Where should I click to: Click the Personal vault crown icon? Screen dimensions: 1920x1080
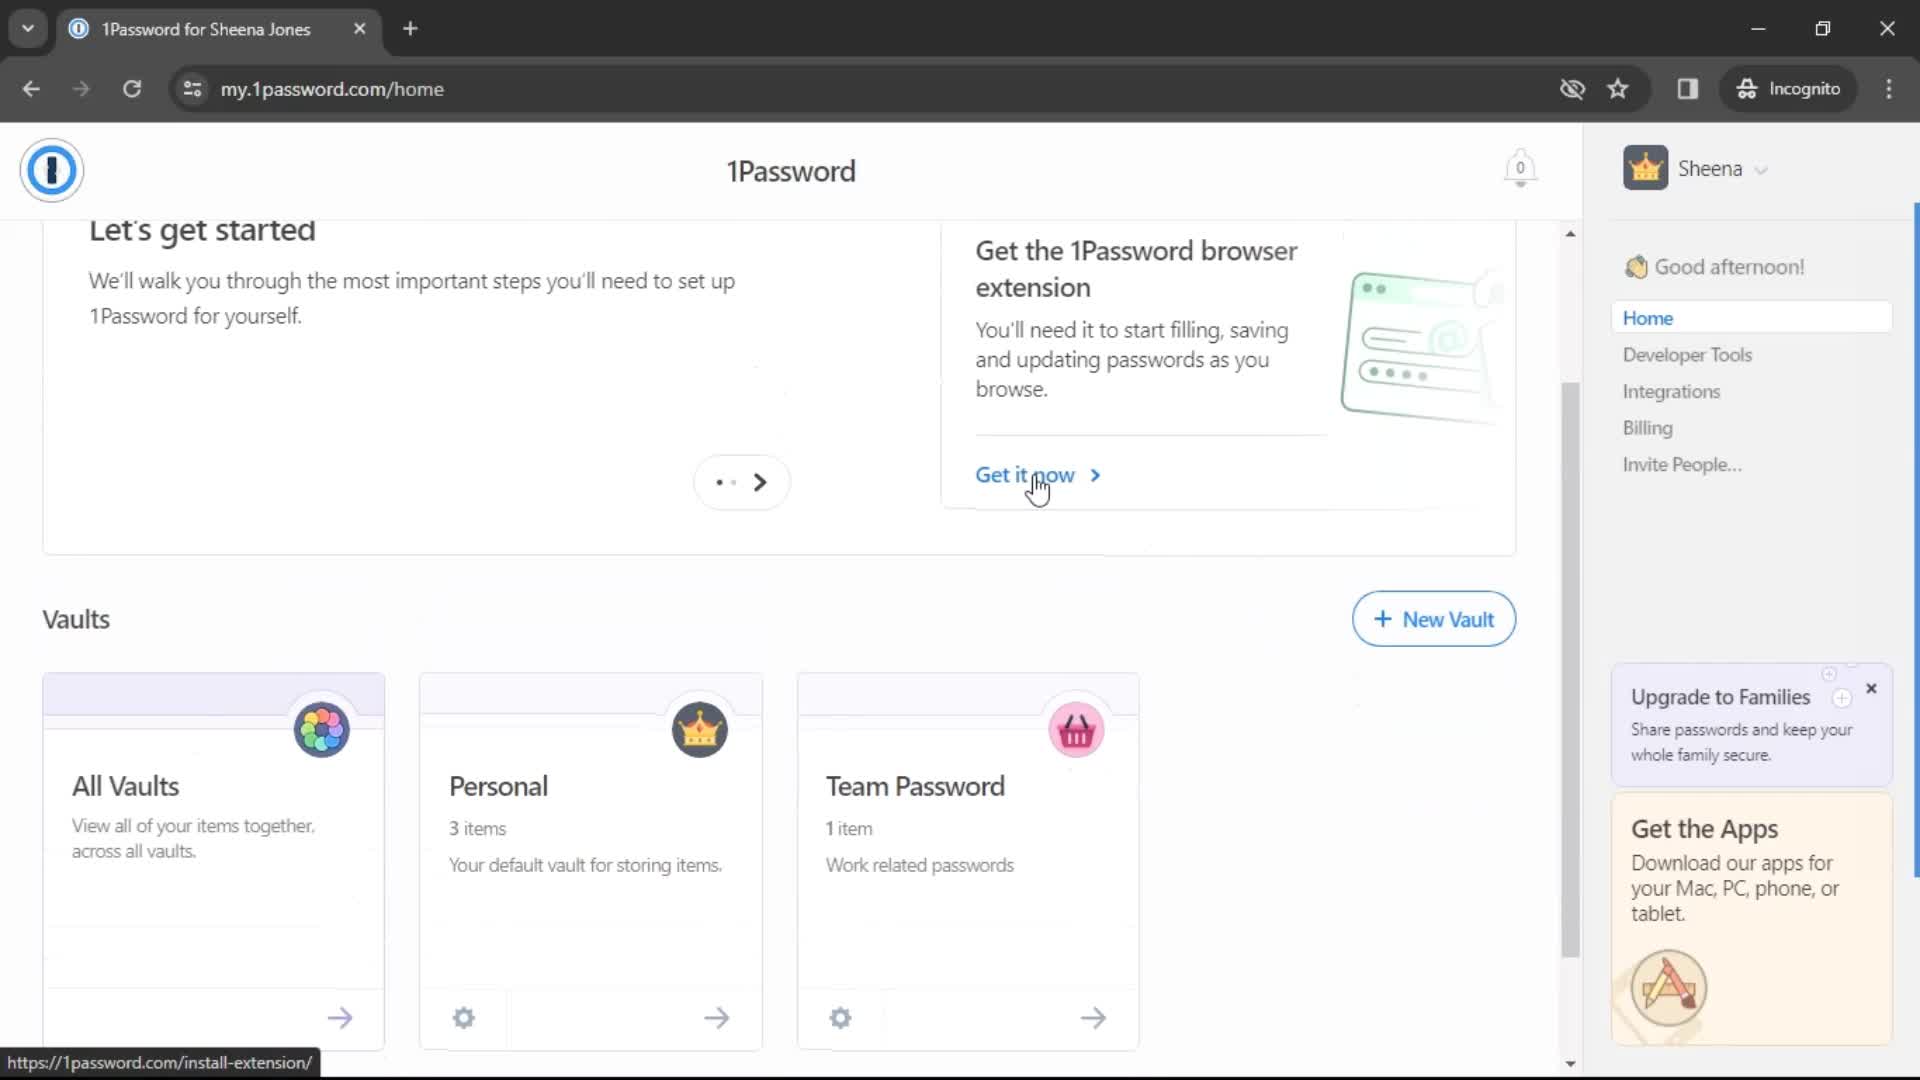point(699,731)
